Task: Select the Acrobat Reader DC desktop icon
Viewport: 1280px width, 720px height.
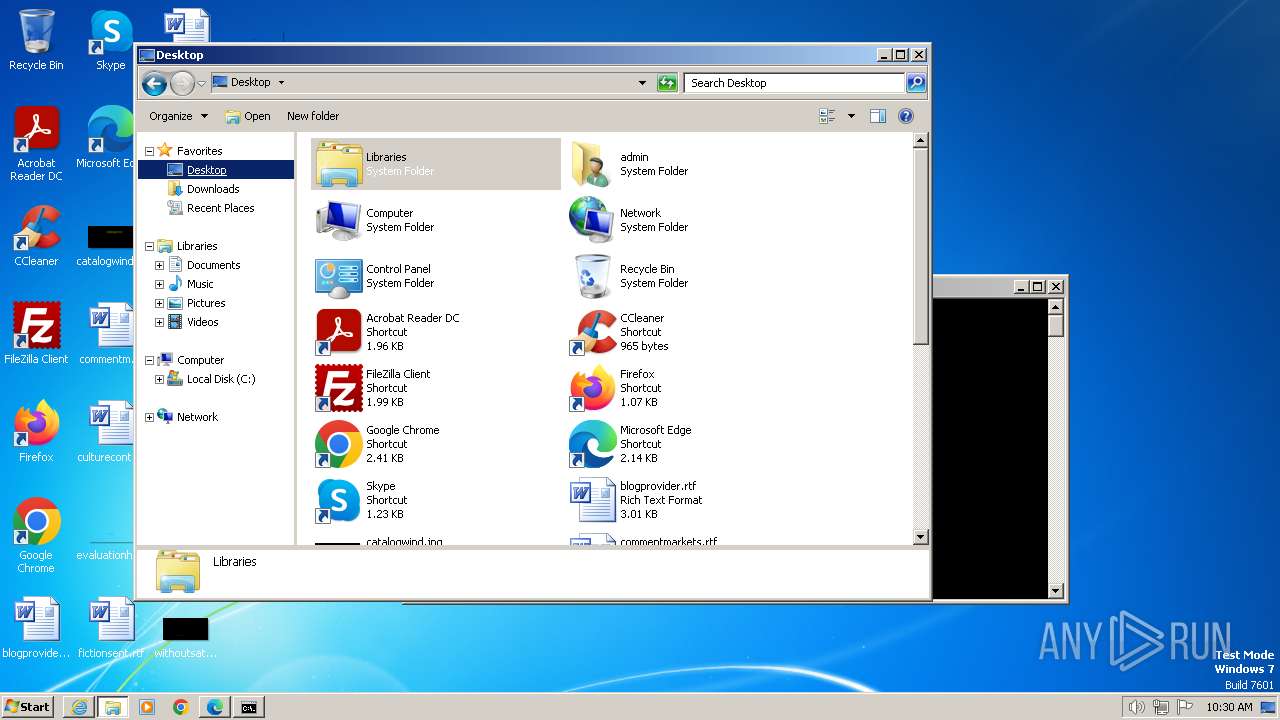Action: pos(36,144)
